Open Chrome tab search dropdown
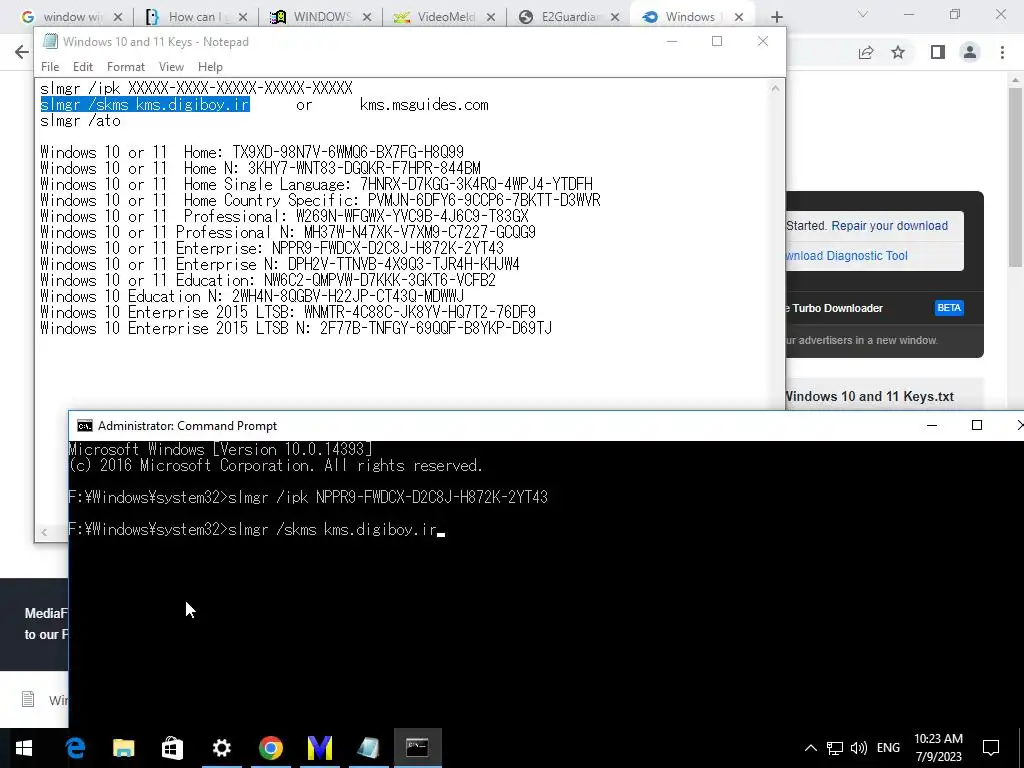The height and width of the screenshot is (768, 1024). (x=863, y=14)
